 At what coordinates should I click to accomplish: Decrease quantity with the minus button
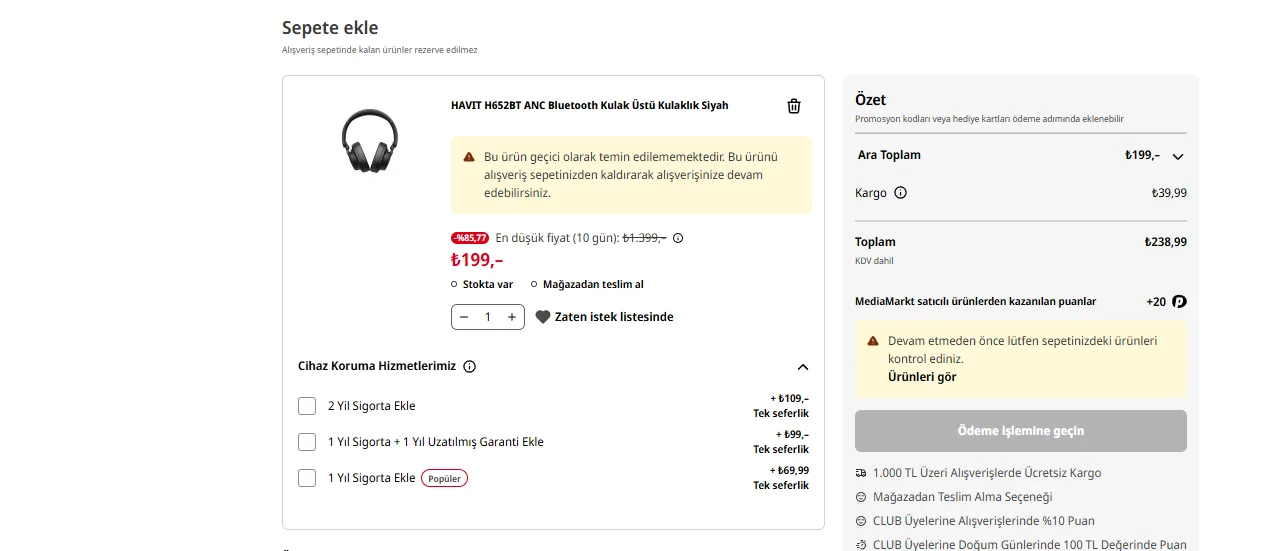pyautogui.click(x=464, y=317)
